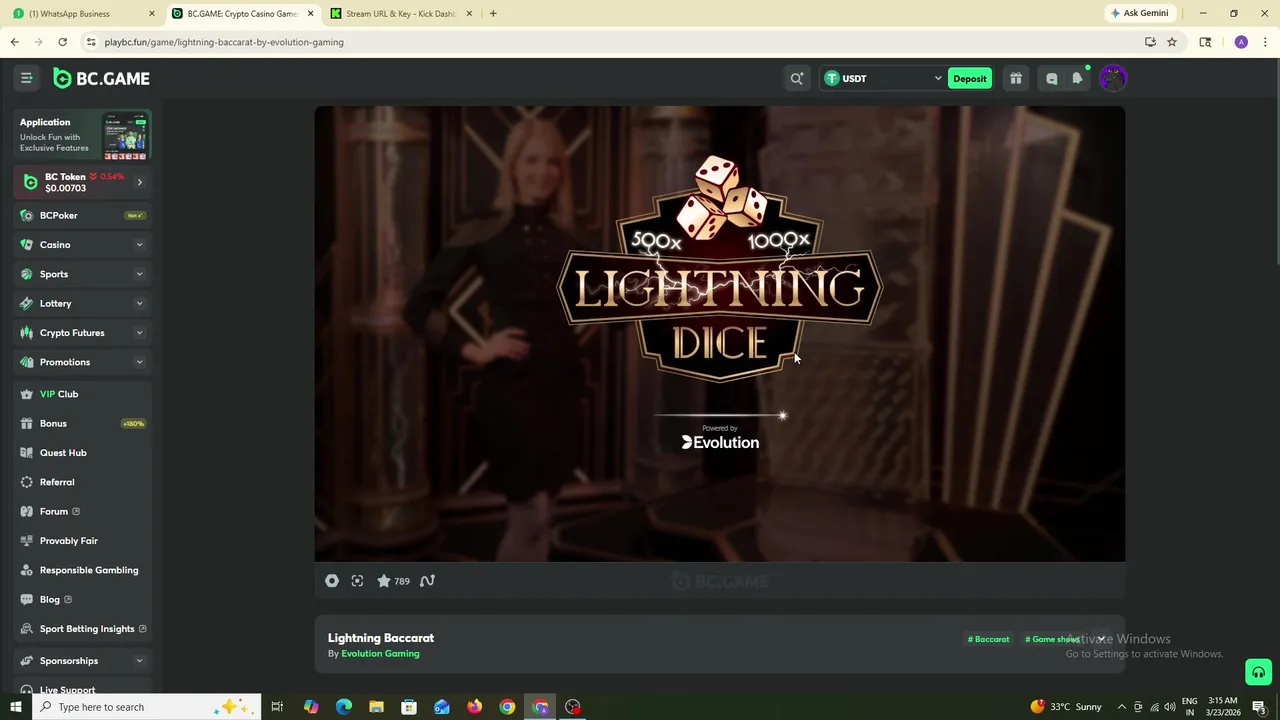Viewport: 1280px width, 720px height.
Task: Expand the Crypto Futures sidebar section
Action: pyautogui.click(x=139, y=333)
